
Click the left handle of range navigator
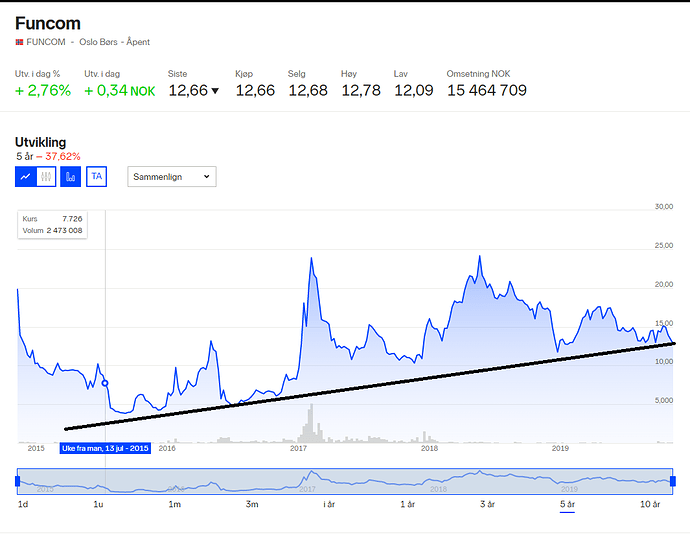18,481
